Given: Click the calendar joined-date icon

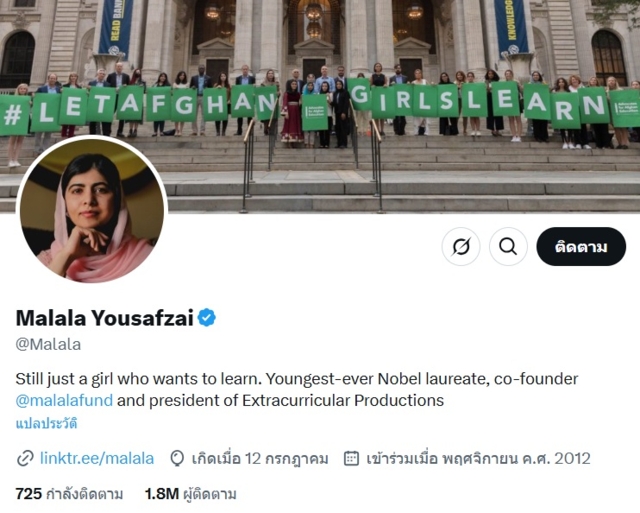Looking at the screenshot, I should (351, 458).
